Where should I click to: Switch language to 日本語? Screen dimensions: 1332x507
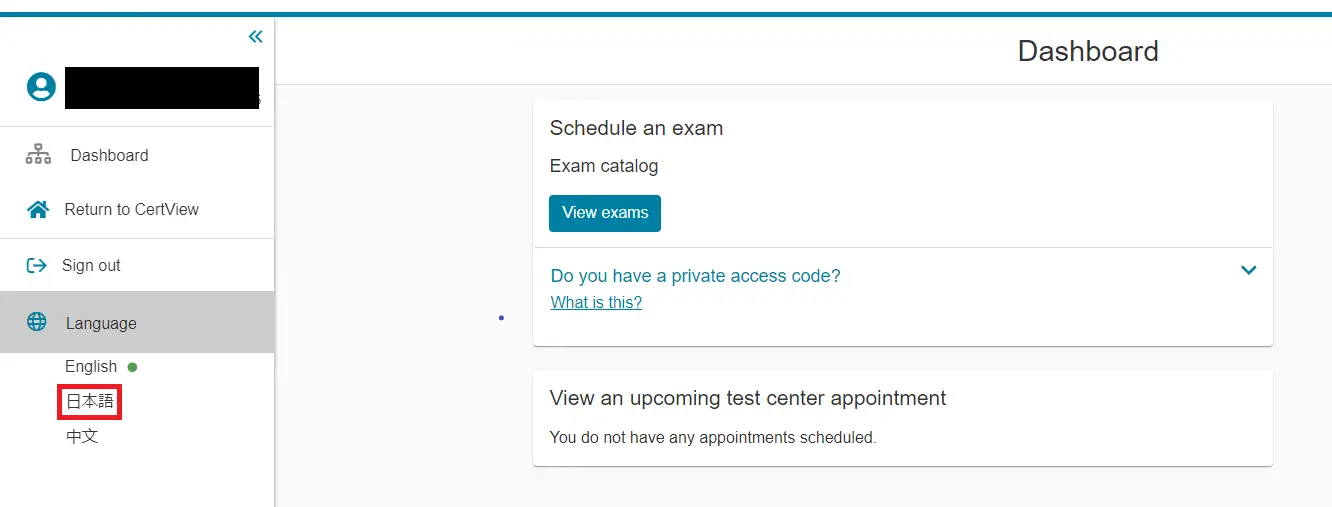90,402
